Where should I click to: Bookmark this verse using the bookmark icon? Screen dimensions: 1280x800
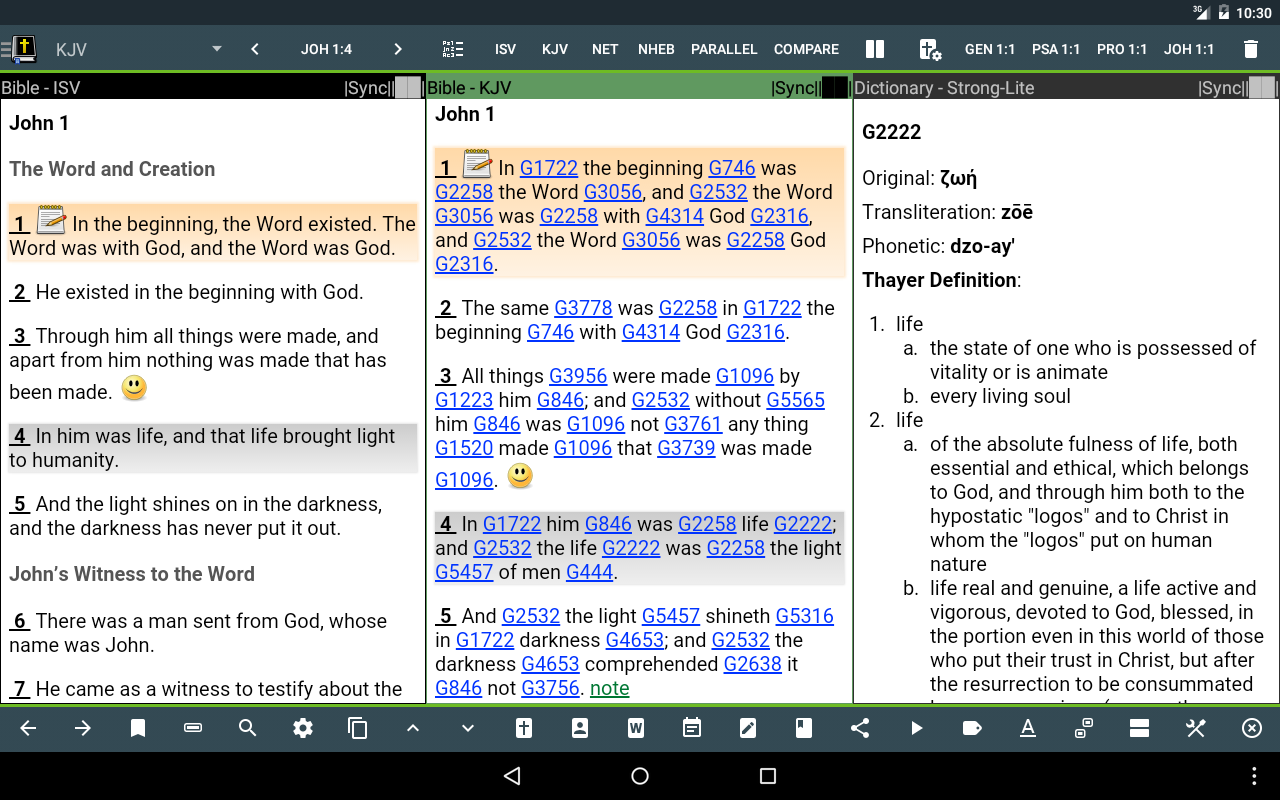(137, 728)
